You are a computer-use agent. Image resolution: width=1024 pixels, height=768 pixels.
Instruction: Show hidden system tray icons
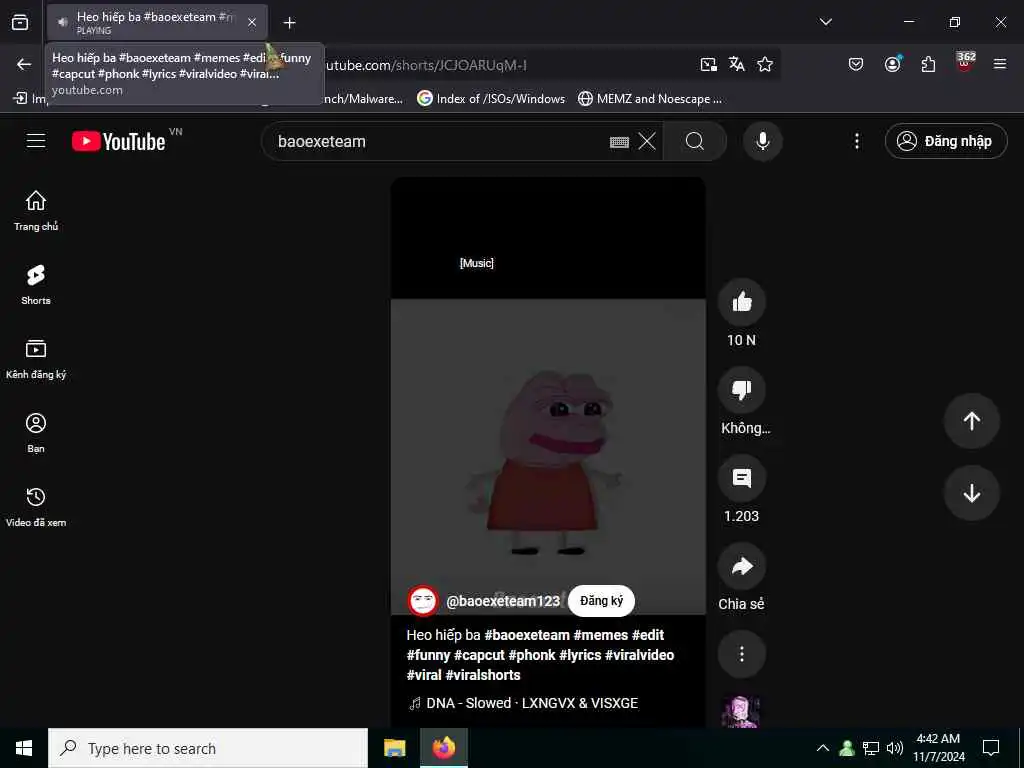click(x=823, y=748)
